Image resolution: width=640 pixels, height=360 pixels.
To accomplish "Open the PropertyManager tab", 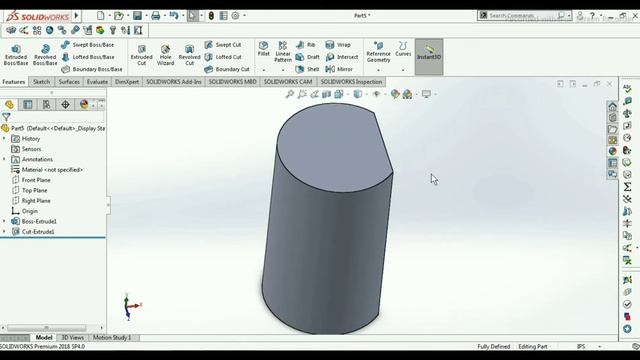I will point(28,105).
